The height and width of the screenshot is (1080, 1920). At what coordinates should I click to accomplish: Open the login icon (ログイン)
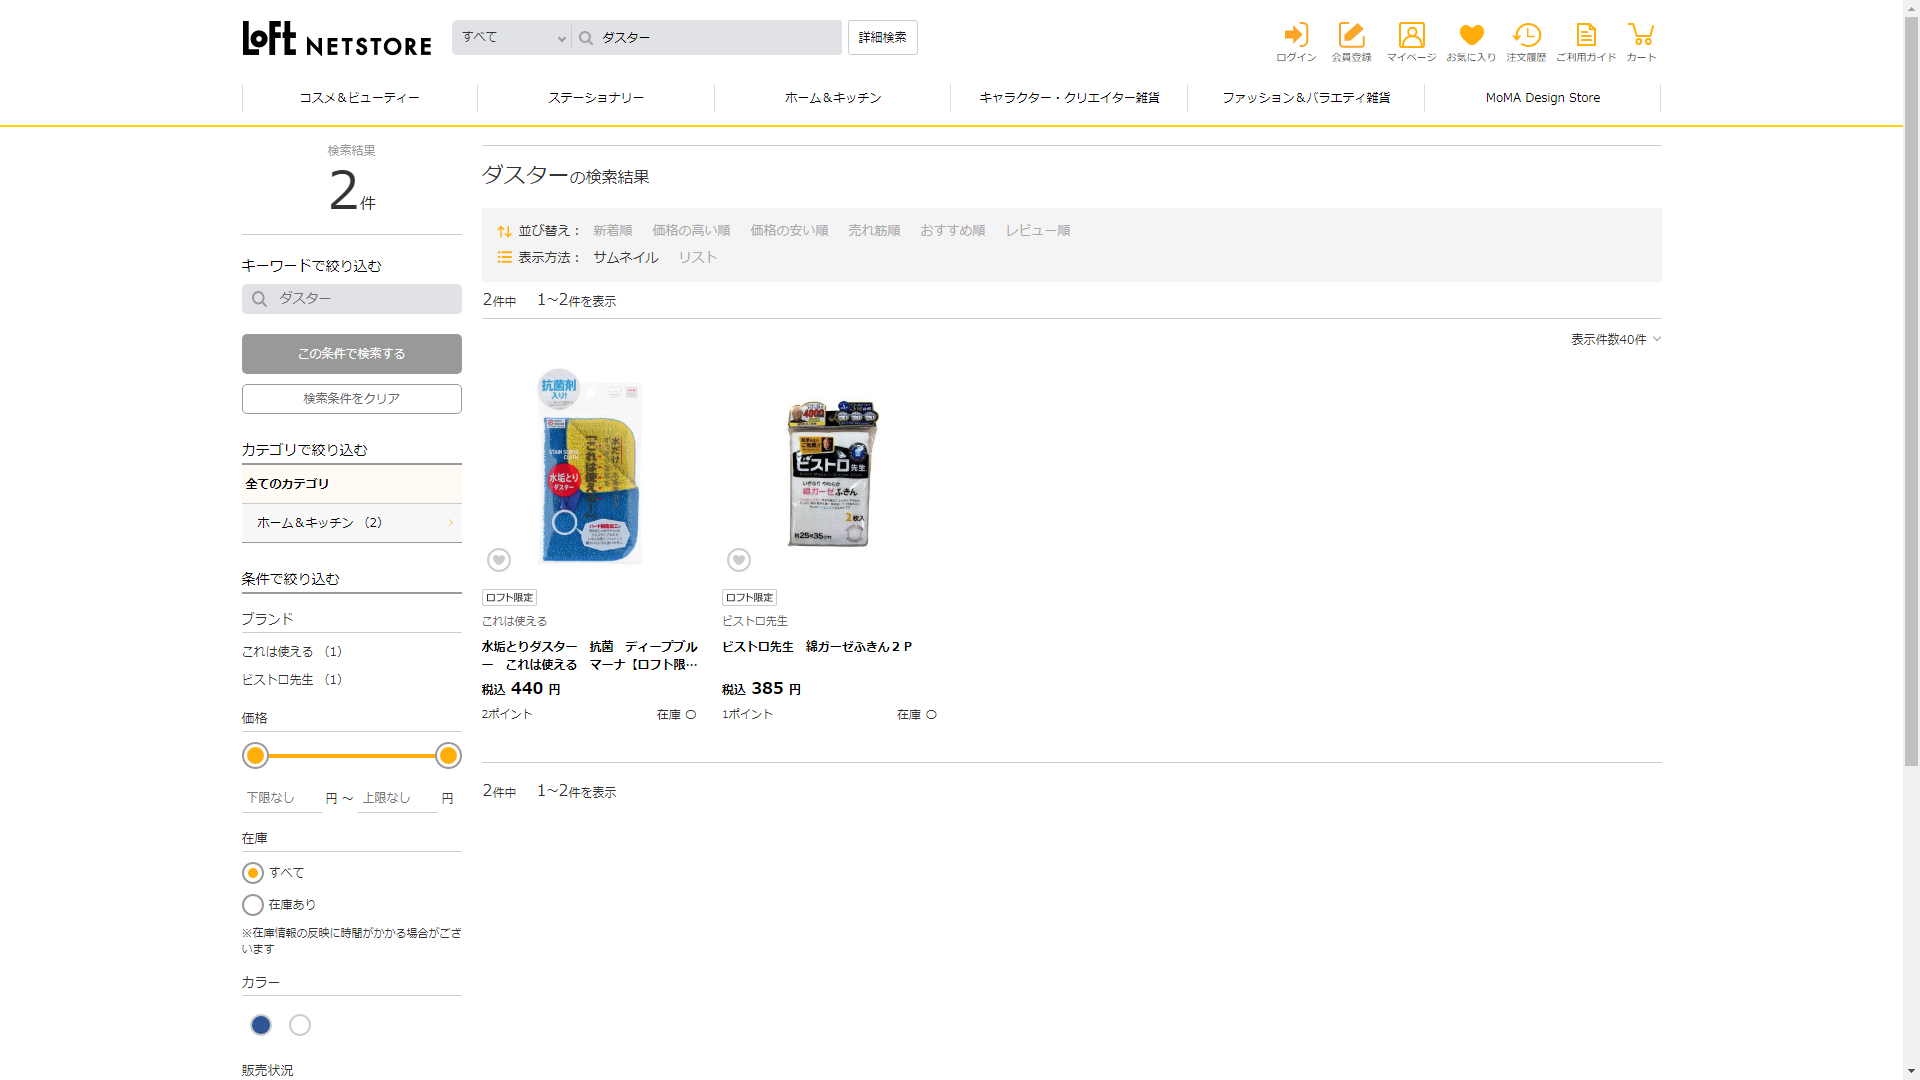coord(1296,42)
